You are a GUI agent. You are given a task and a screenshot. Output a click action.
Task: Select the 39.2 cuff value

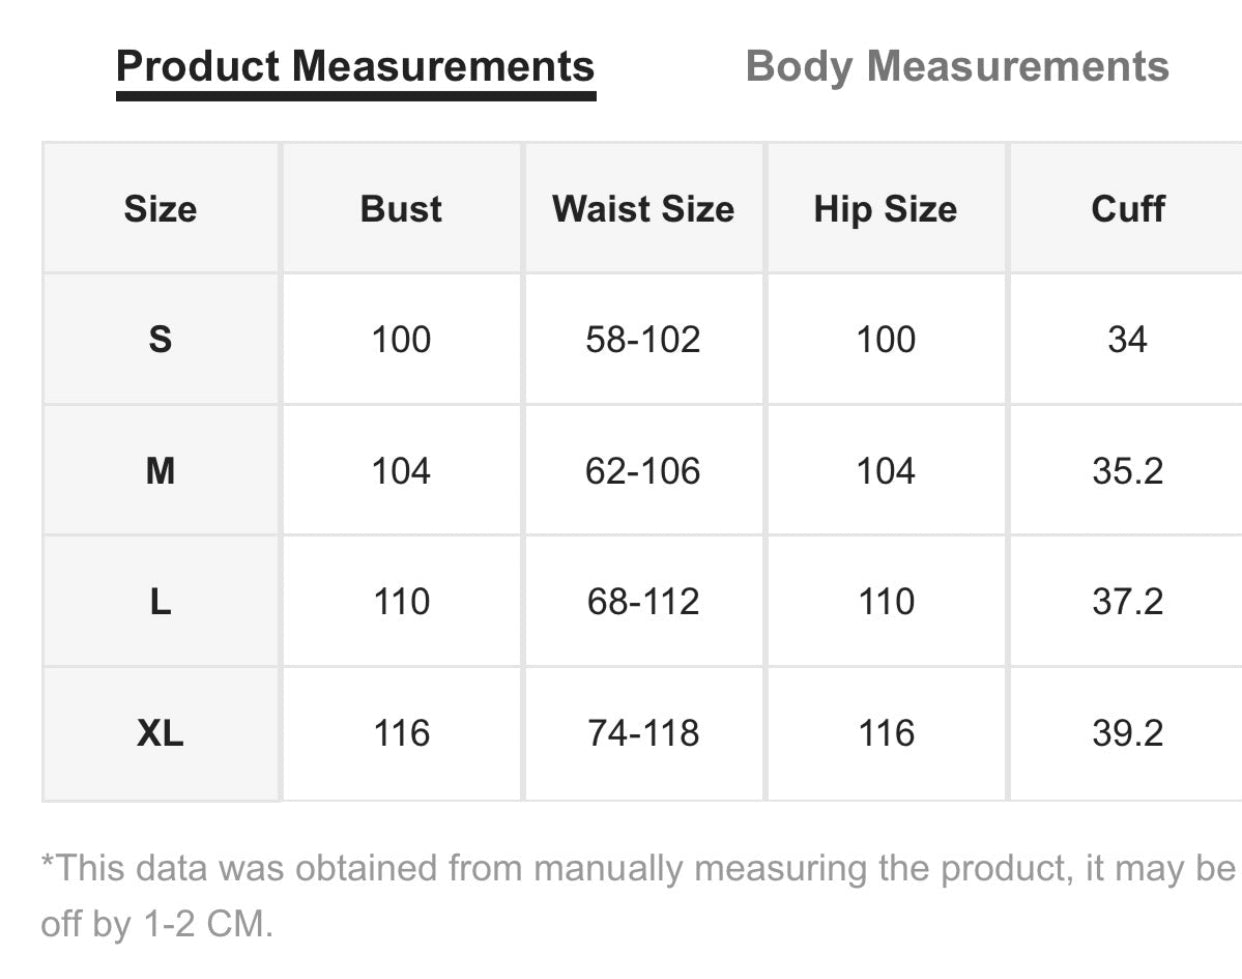tap(1127, 734)
